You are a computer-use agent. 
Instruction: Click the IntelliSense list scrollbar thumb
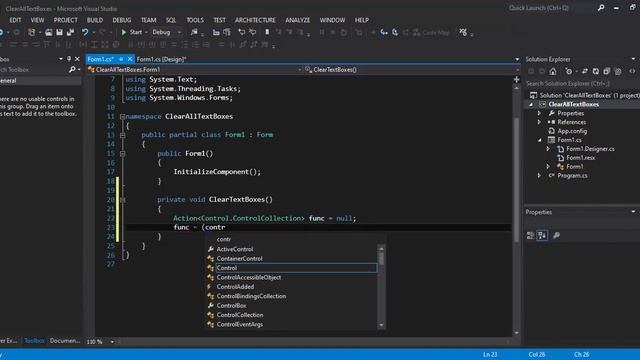tap(382, 259)
